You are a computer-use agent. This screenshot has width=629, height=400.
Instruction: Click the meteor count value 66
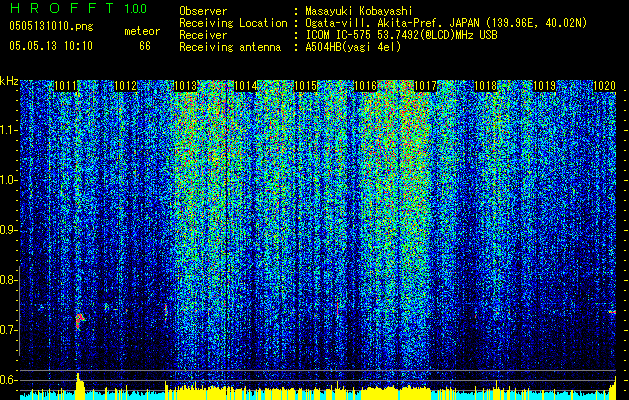145,46
